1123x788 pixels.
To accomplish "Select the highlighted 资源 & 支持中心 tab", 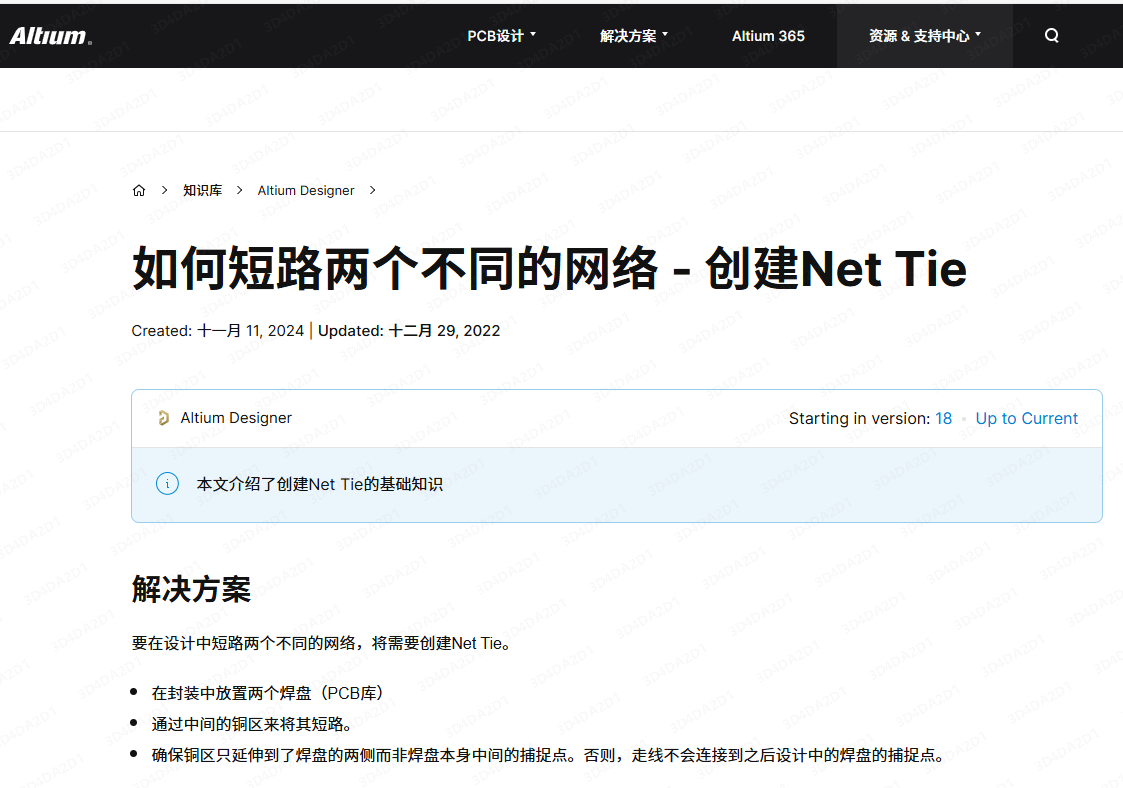I will coord(924,35).
